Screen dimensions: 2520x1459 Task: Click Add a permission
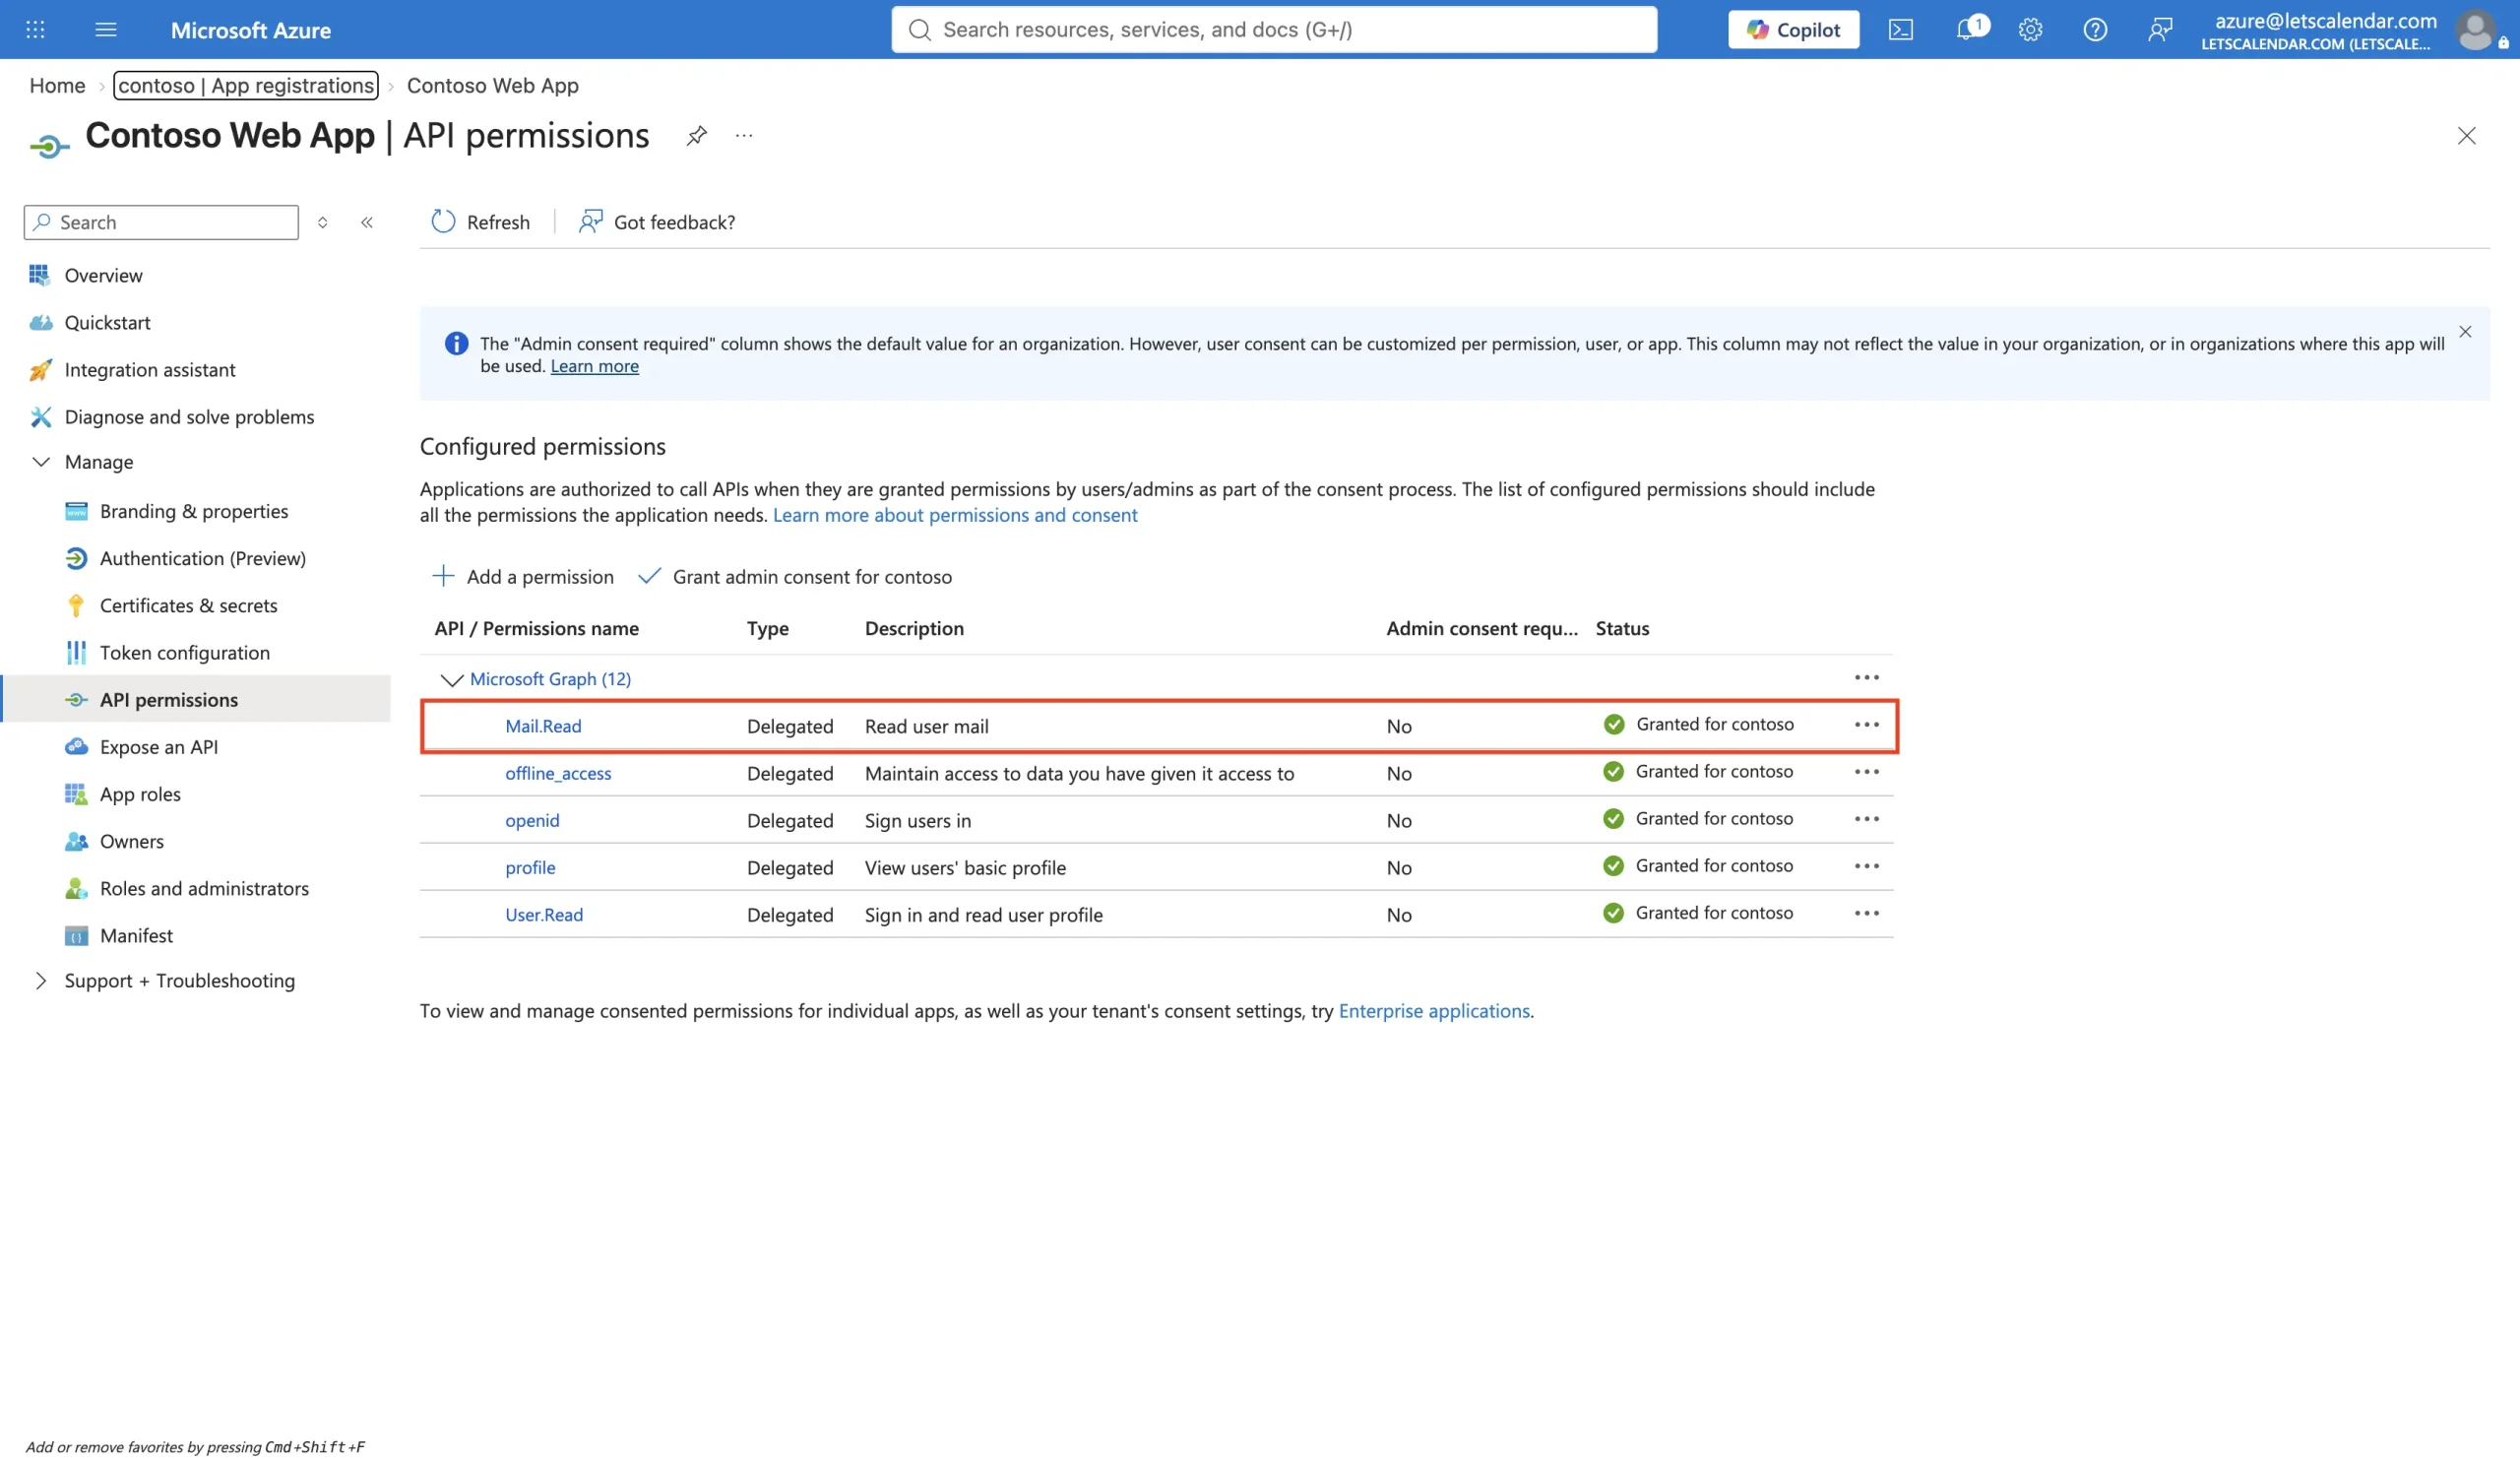click(522, 577)
